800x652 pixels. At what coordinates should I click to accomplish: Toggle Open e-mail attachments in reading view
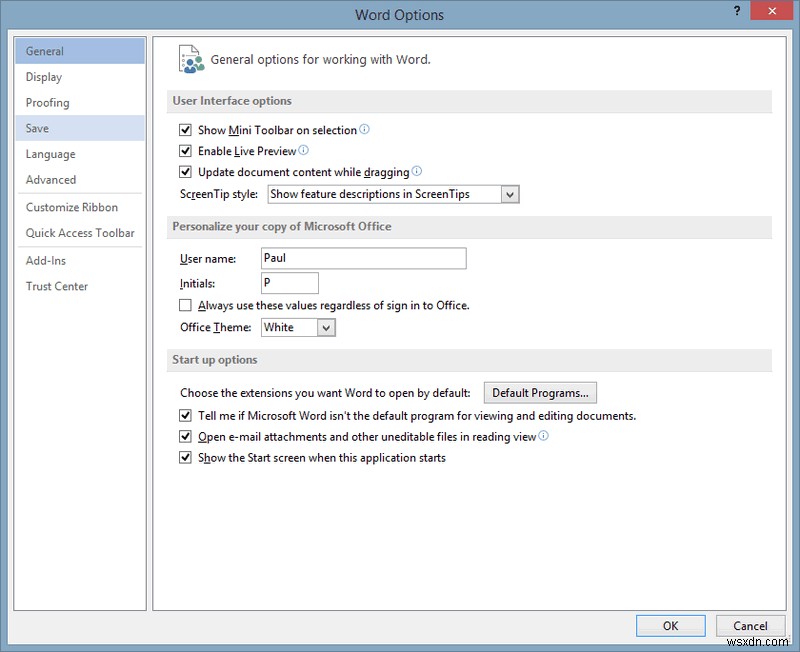pyautogui.click(x=185, y=436)
